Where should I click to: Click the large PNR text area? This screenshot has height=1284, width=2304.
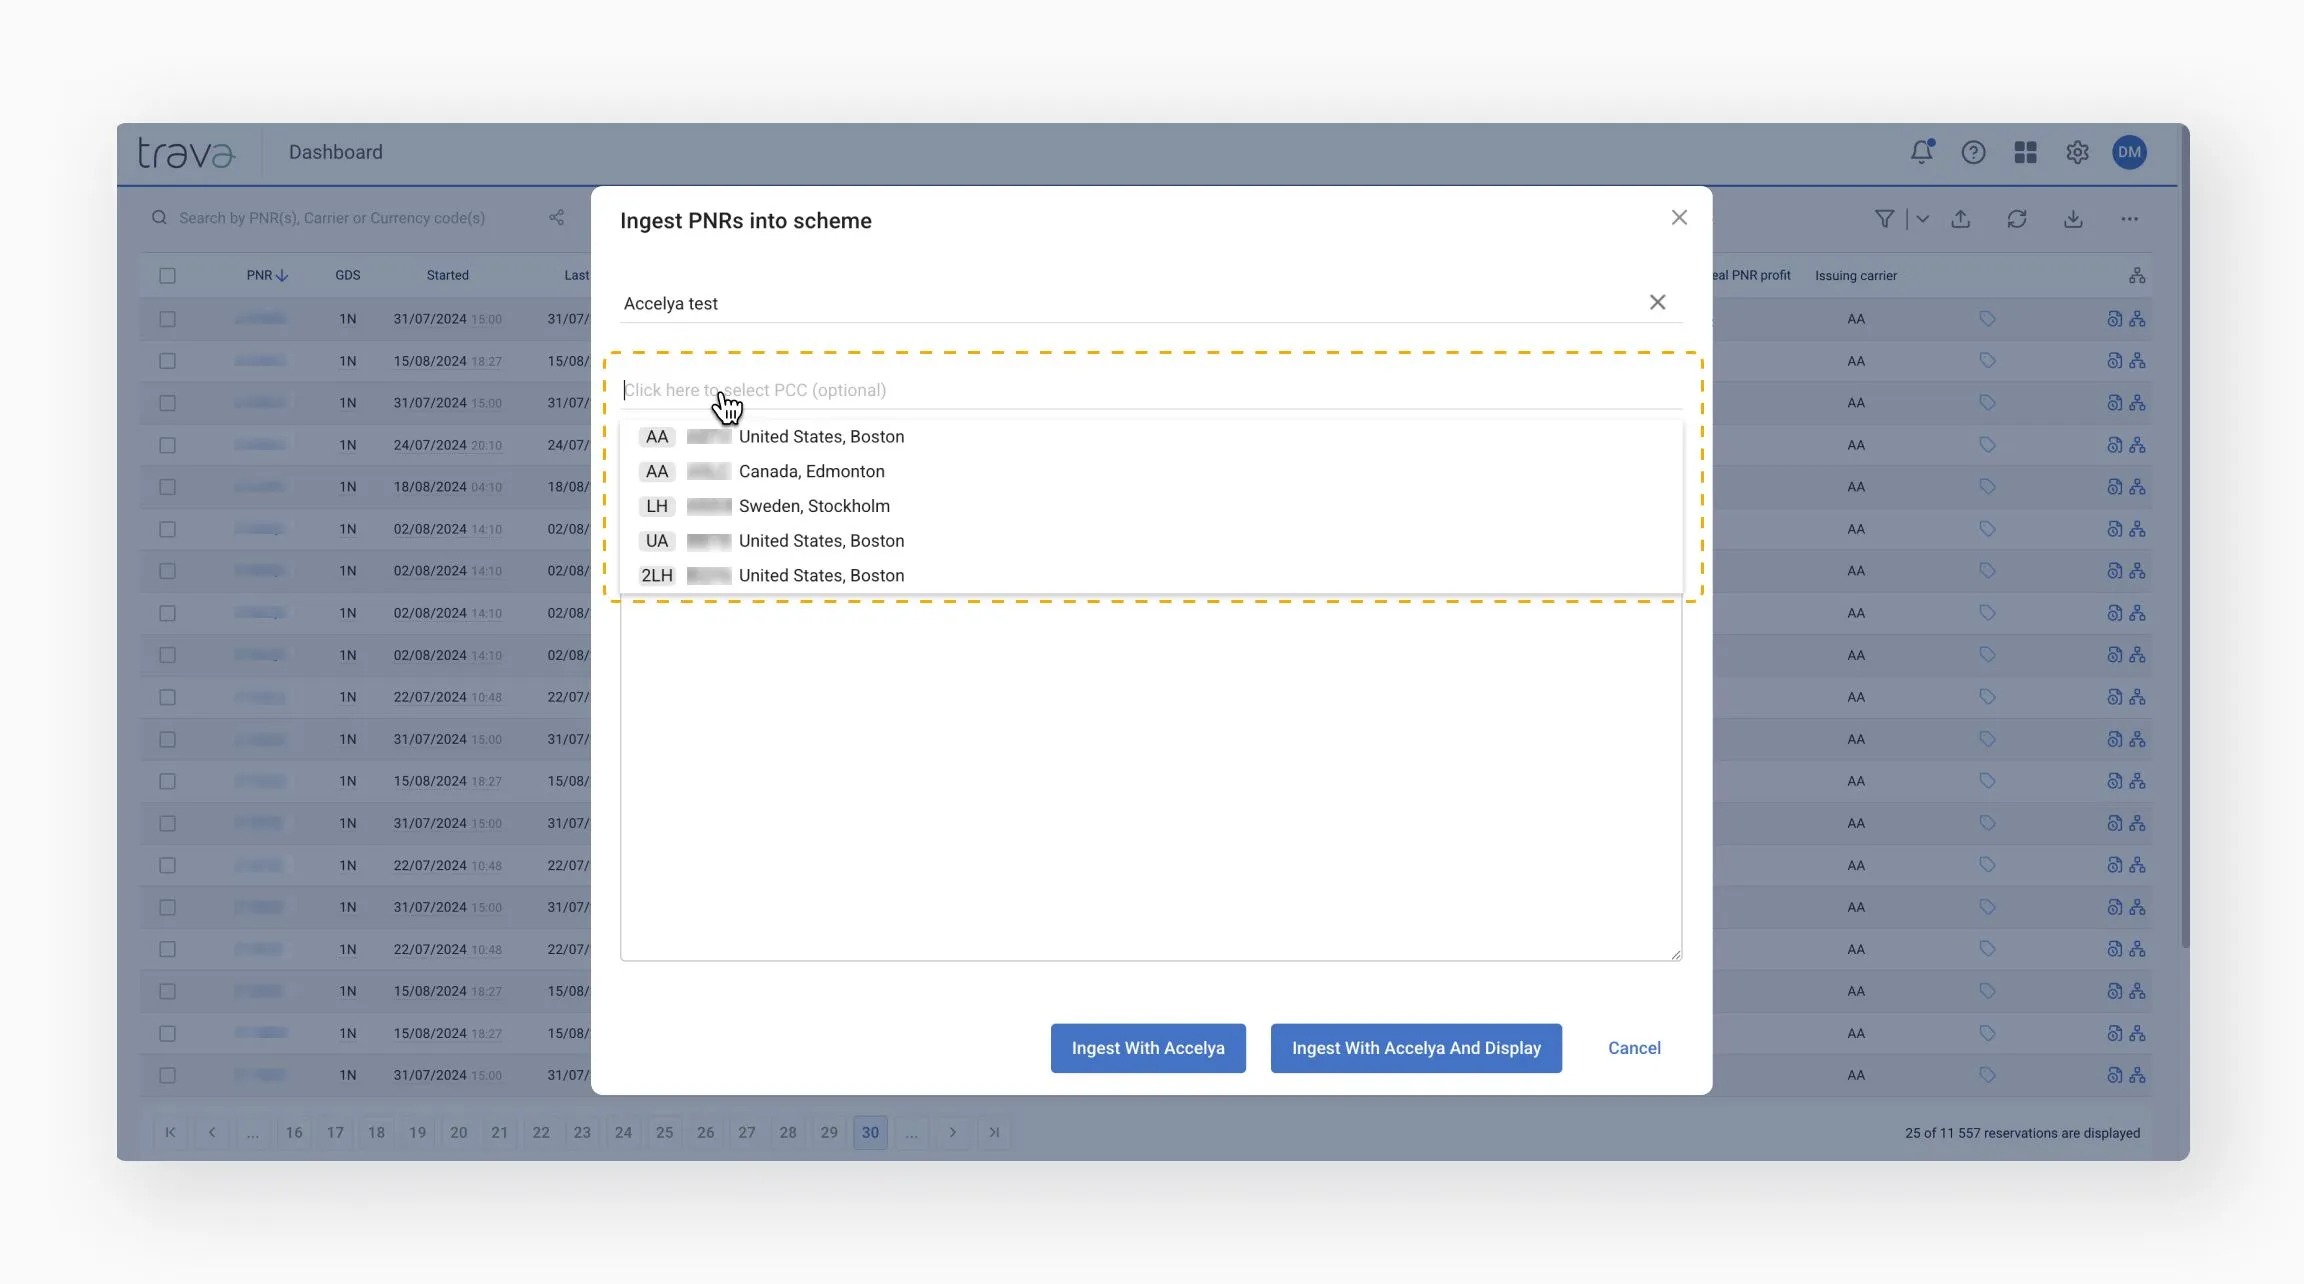[1150, 780]
